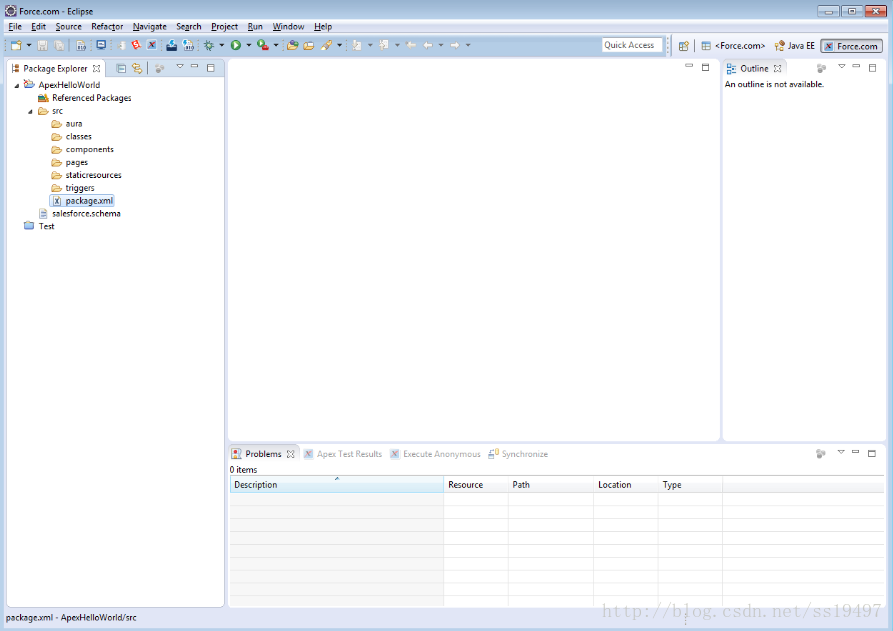Click the Back navigation arrow
The height and width of the screenshot is (631, 893).
(x=428, y=45)
